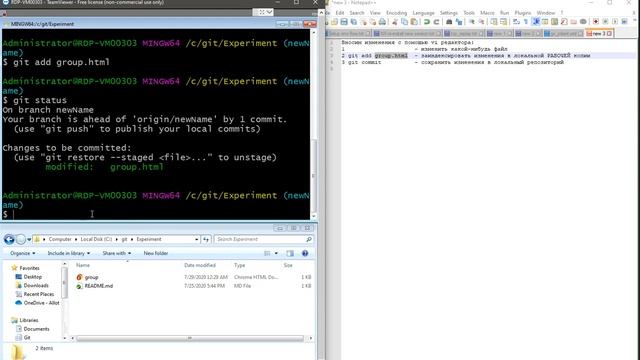This screenshot has height=360, width=640.
Task: Open the address bar previous locations dropdown
Action: (x=197, y=239)
